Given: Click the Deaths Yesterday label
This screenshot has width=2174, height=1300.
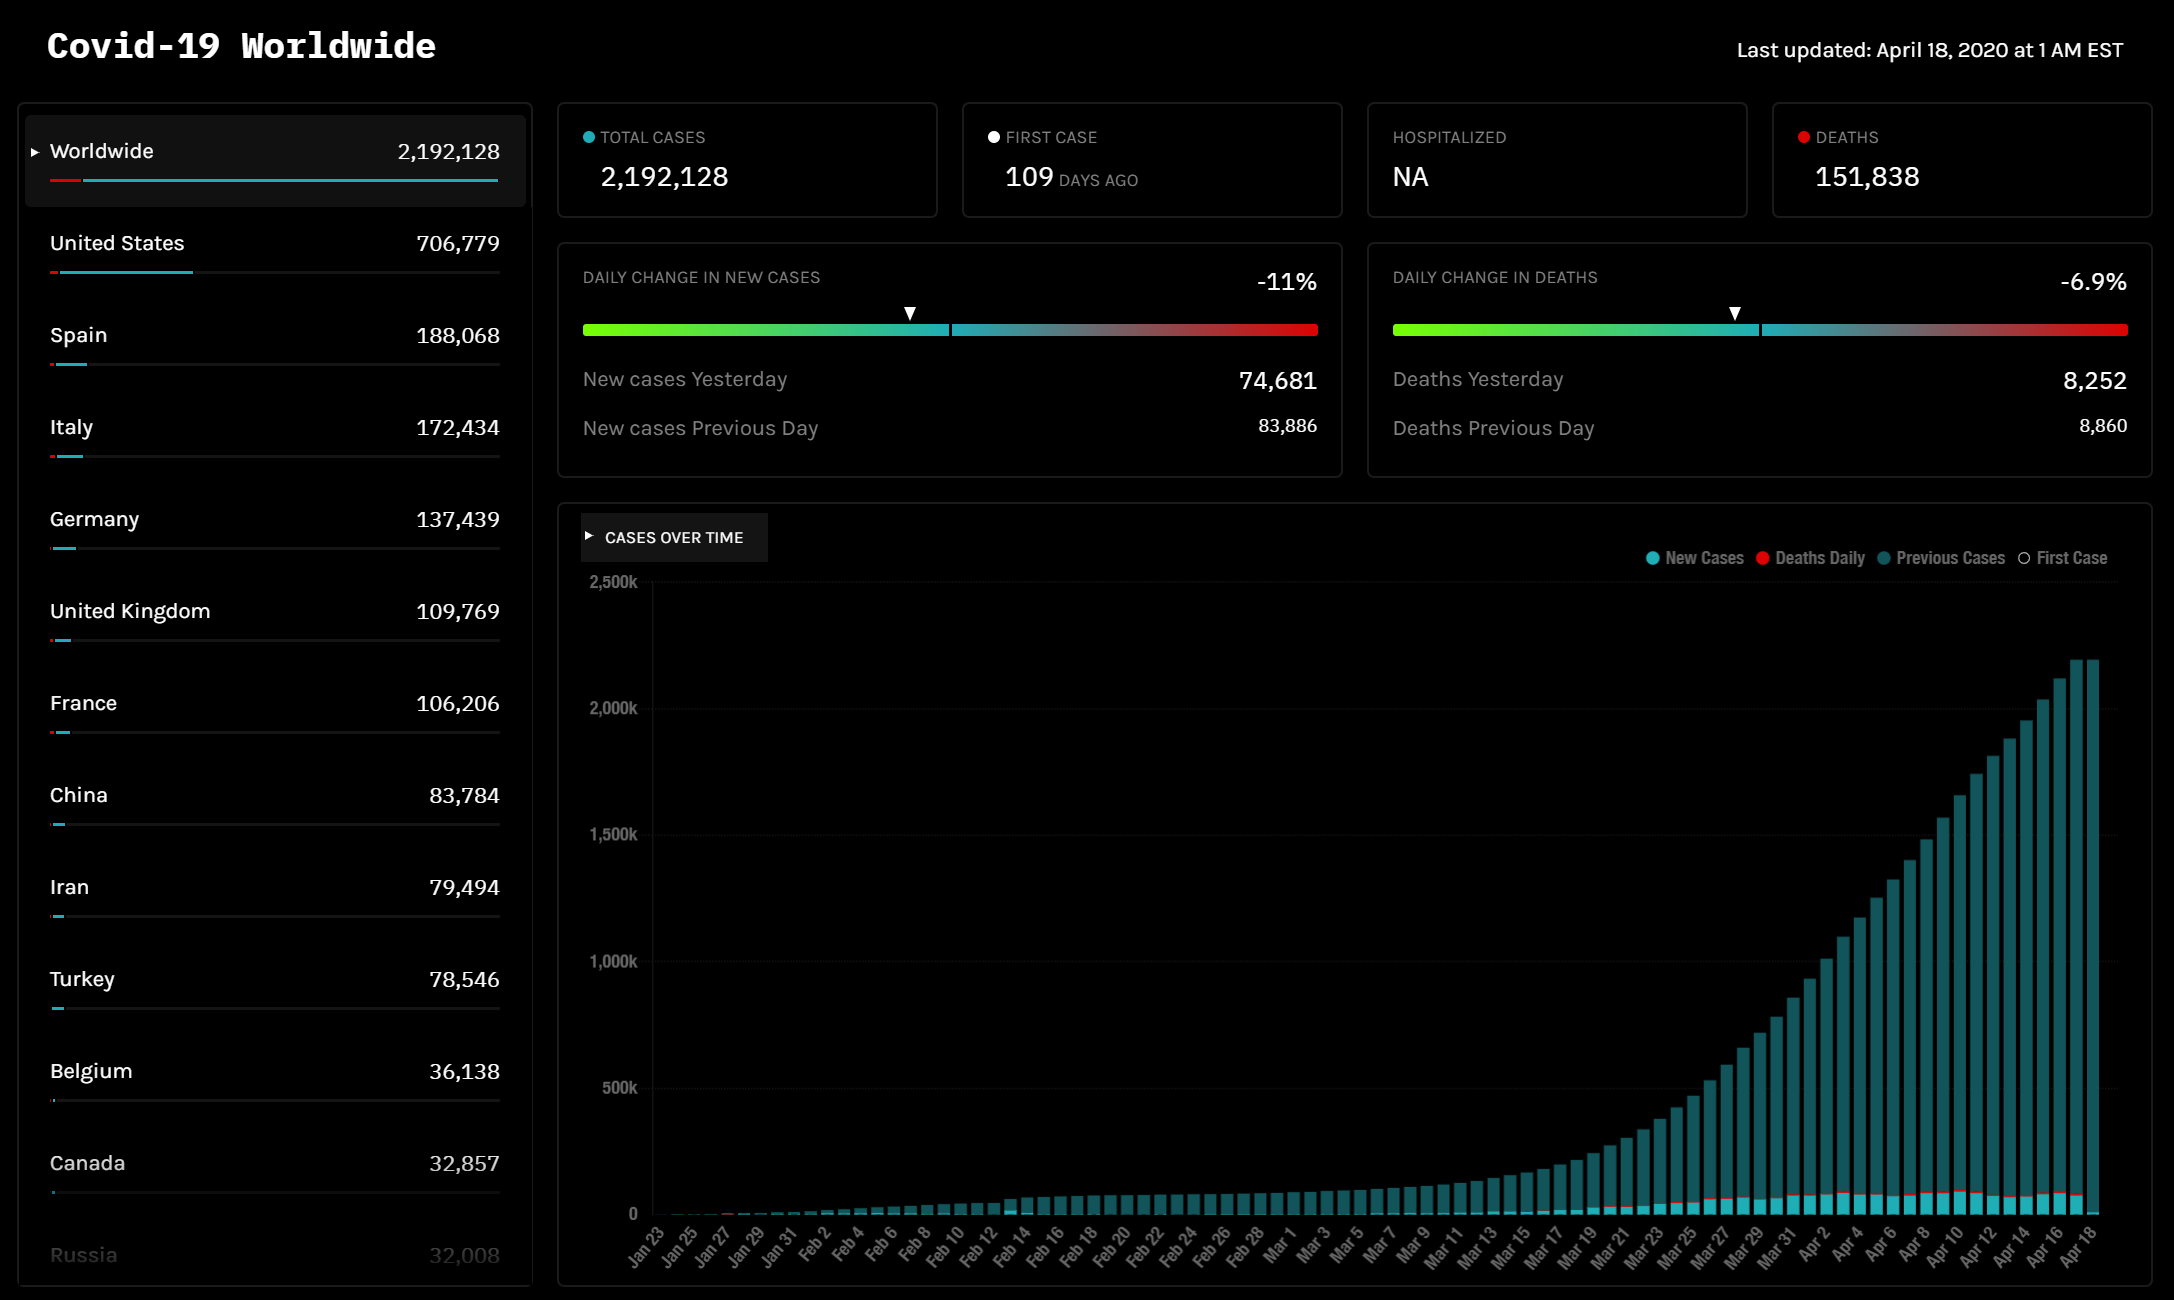Looking at the screenshot, I should coord(1478,380).
